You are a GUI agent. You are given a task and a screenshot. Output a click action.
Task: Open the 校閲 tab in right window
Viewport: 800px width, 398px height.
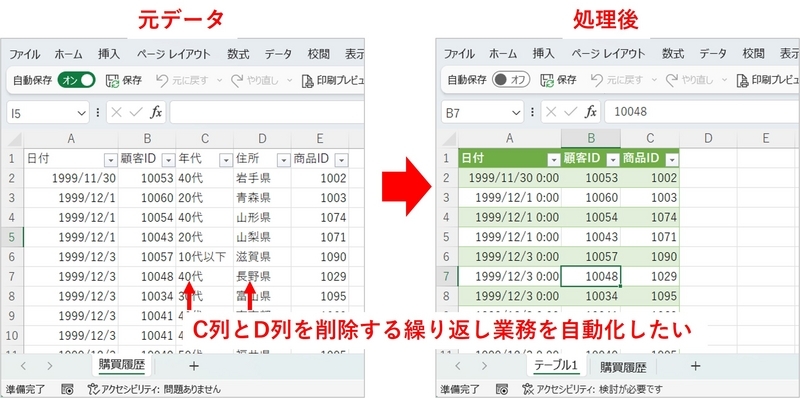click(753, 54)
